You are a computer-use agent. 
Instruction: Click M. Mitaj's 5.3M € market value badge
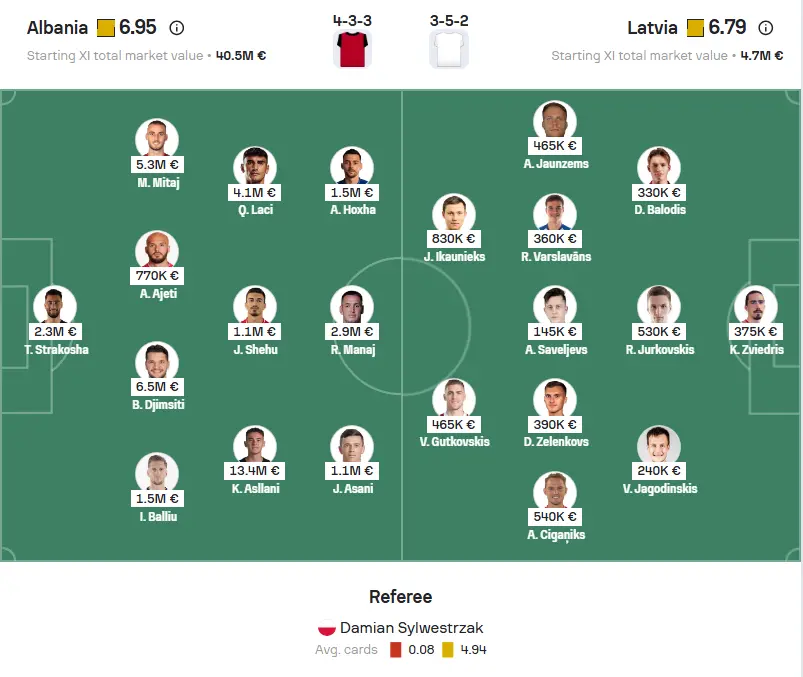pos(157,164)
